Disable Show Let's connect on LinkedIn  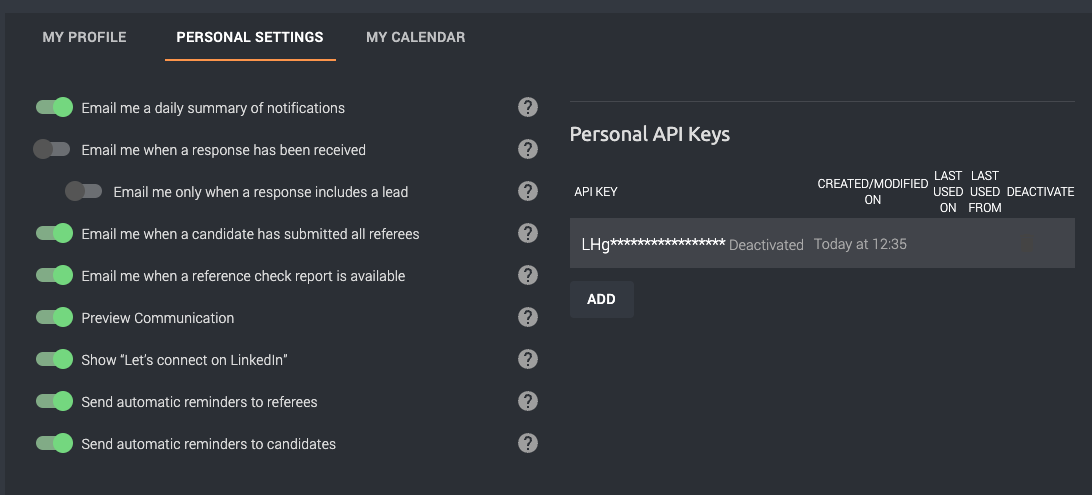pos(54,359)
